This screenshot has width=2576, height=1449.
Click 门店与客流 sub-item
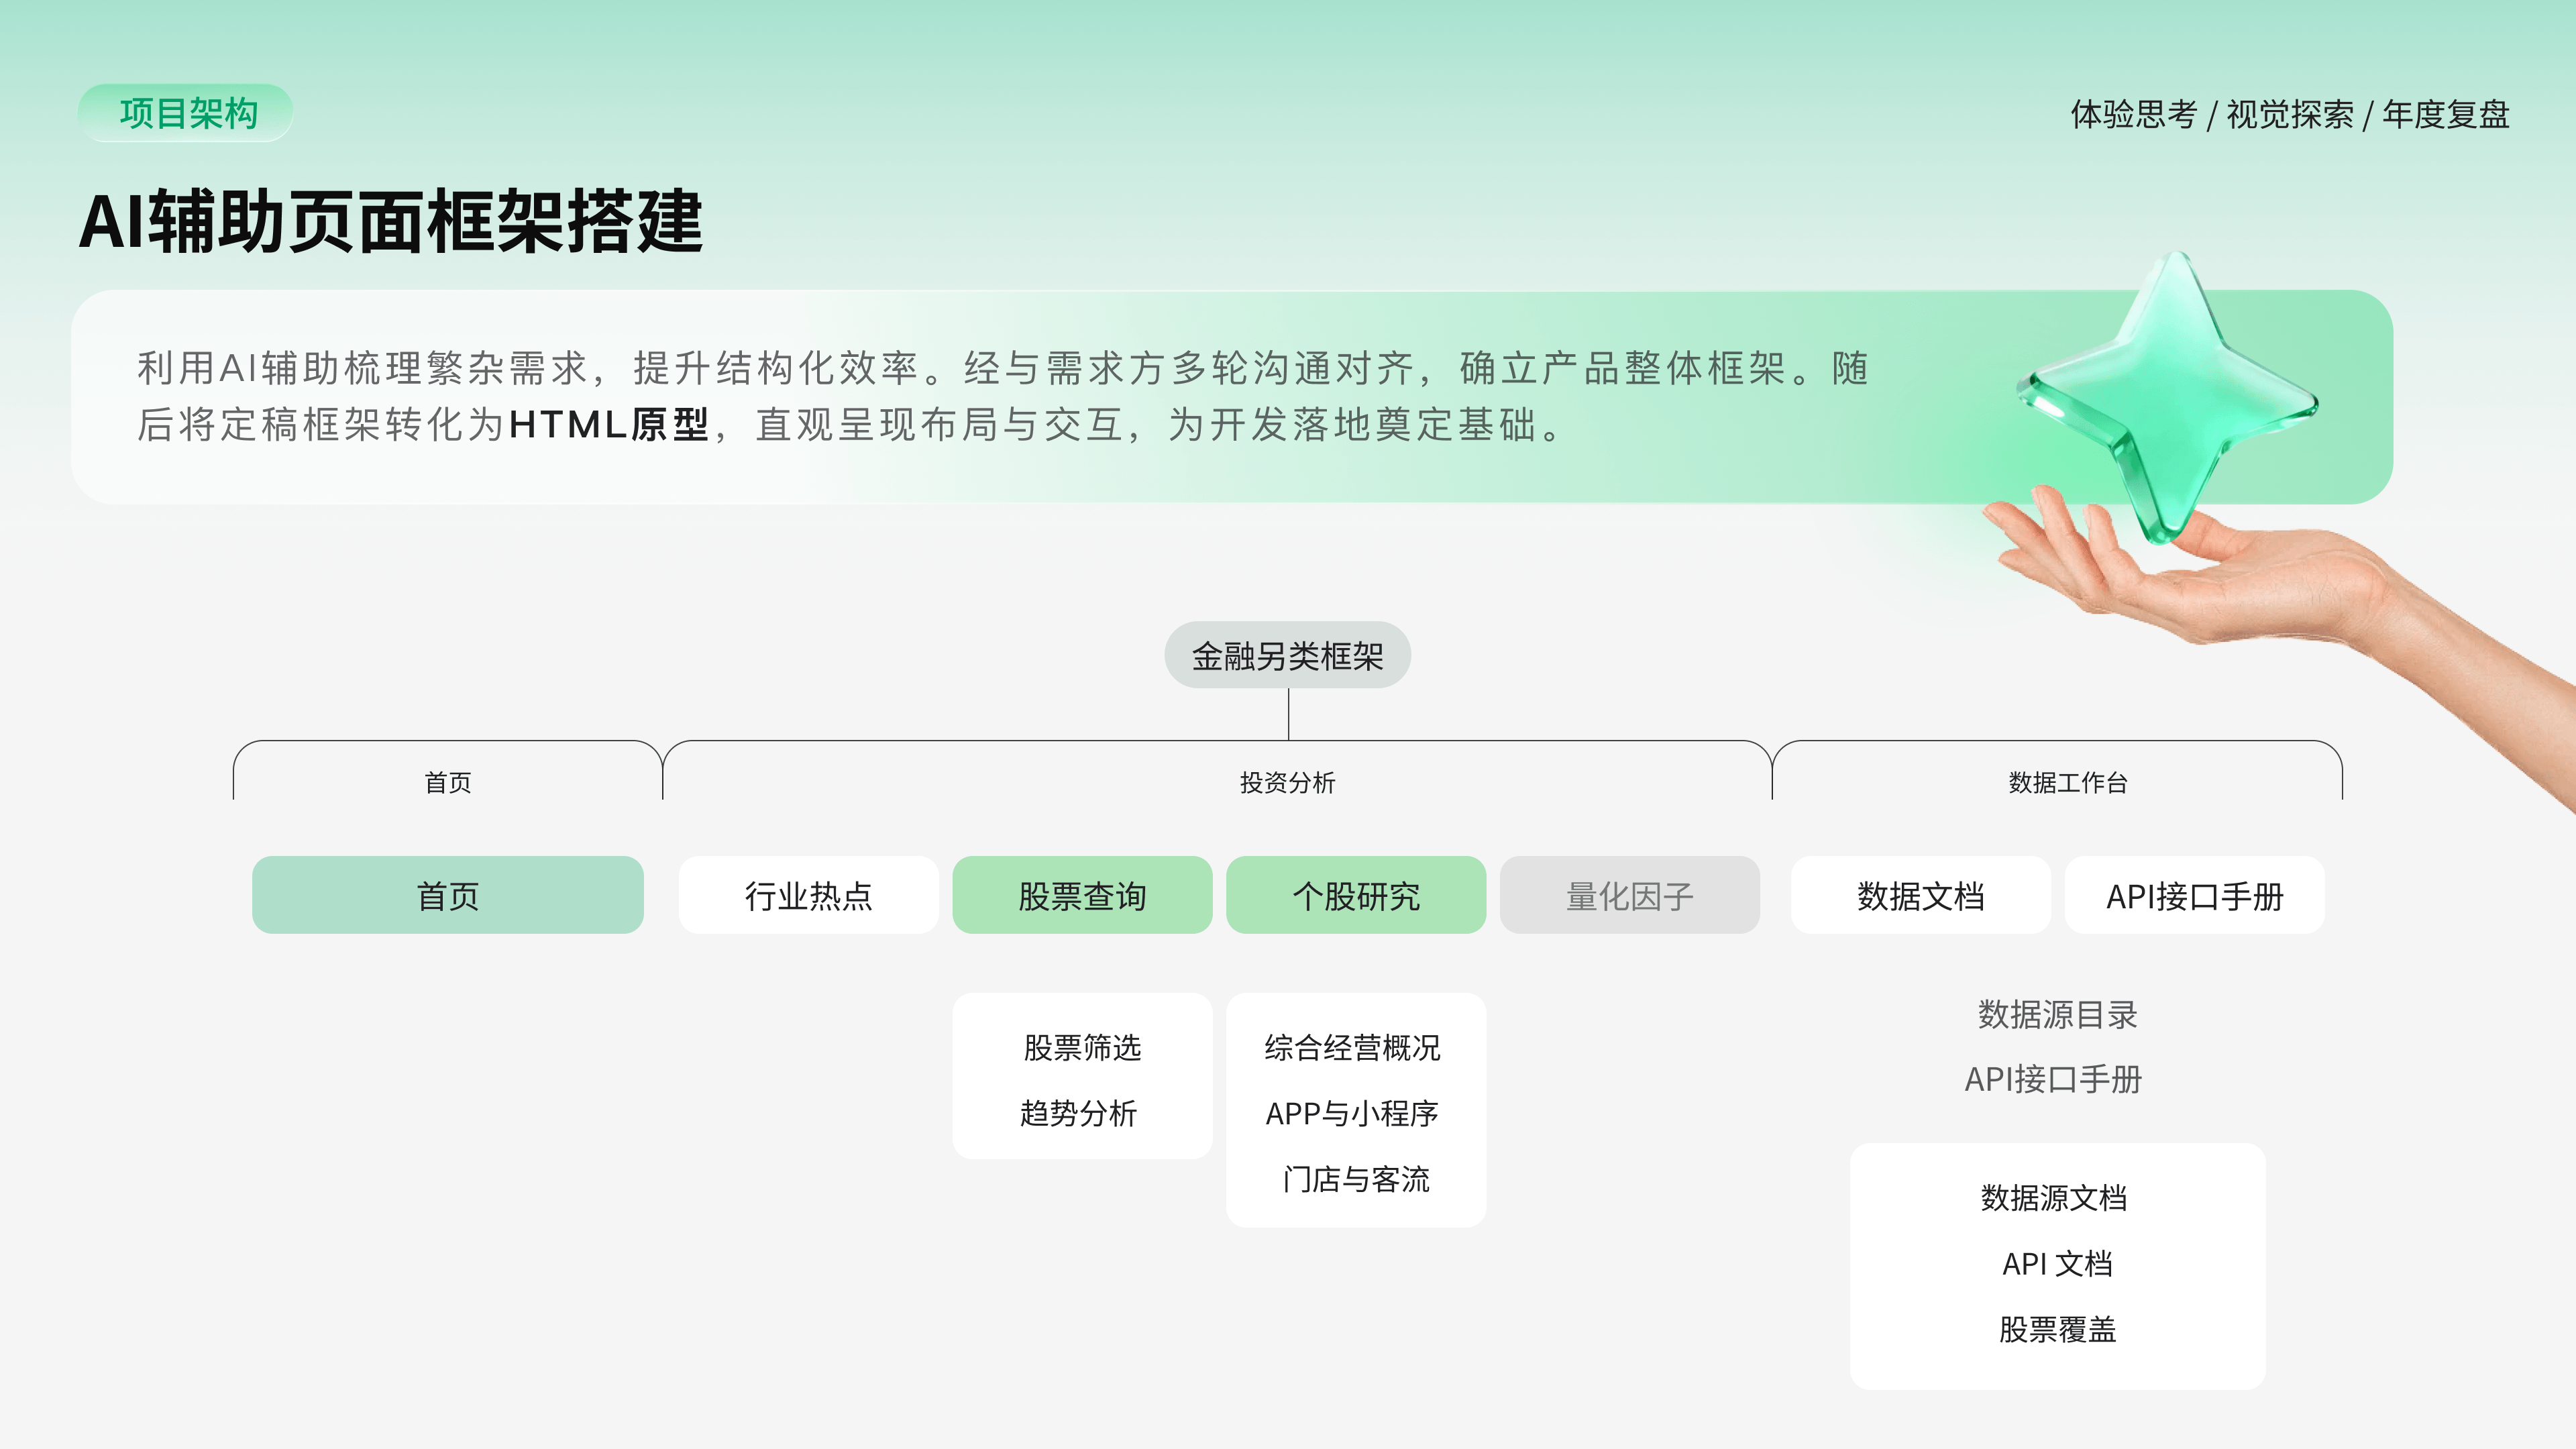pyautogui.click(x=1356, y=1179)
